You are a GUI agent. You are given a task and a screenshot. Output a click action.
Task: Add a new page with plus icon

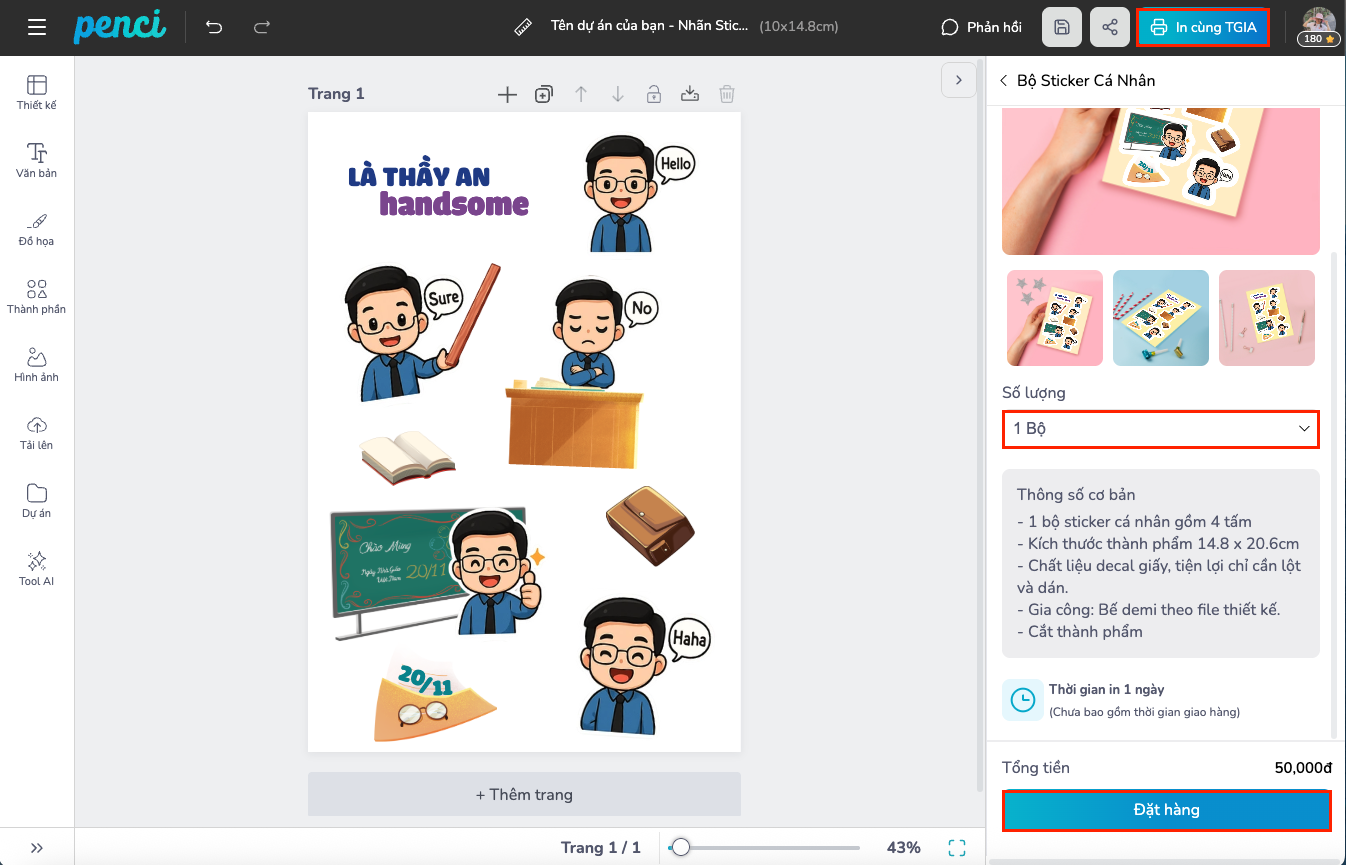[x=507, y=94]
